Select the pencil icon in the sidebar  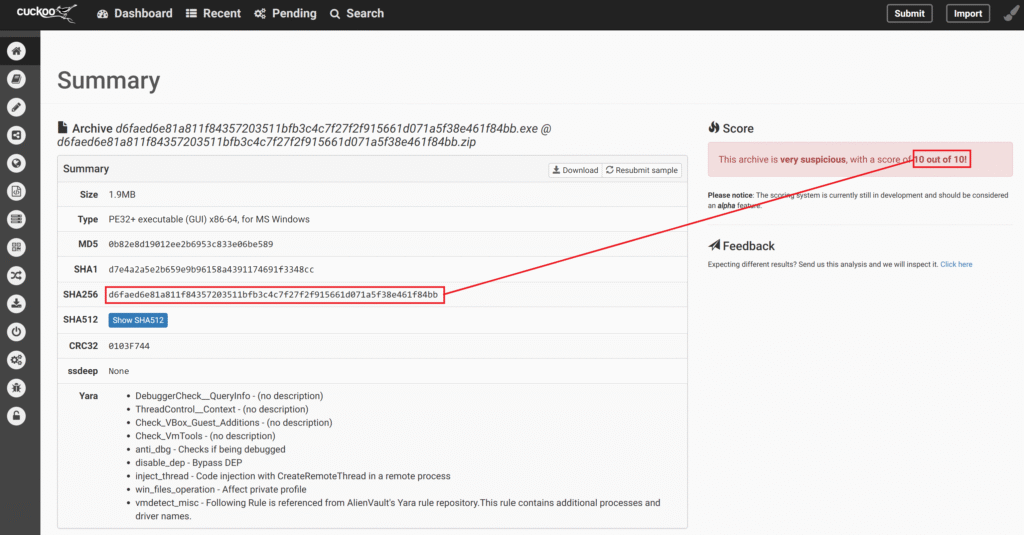point(16,107)
